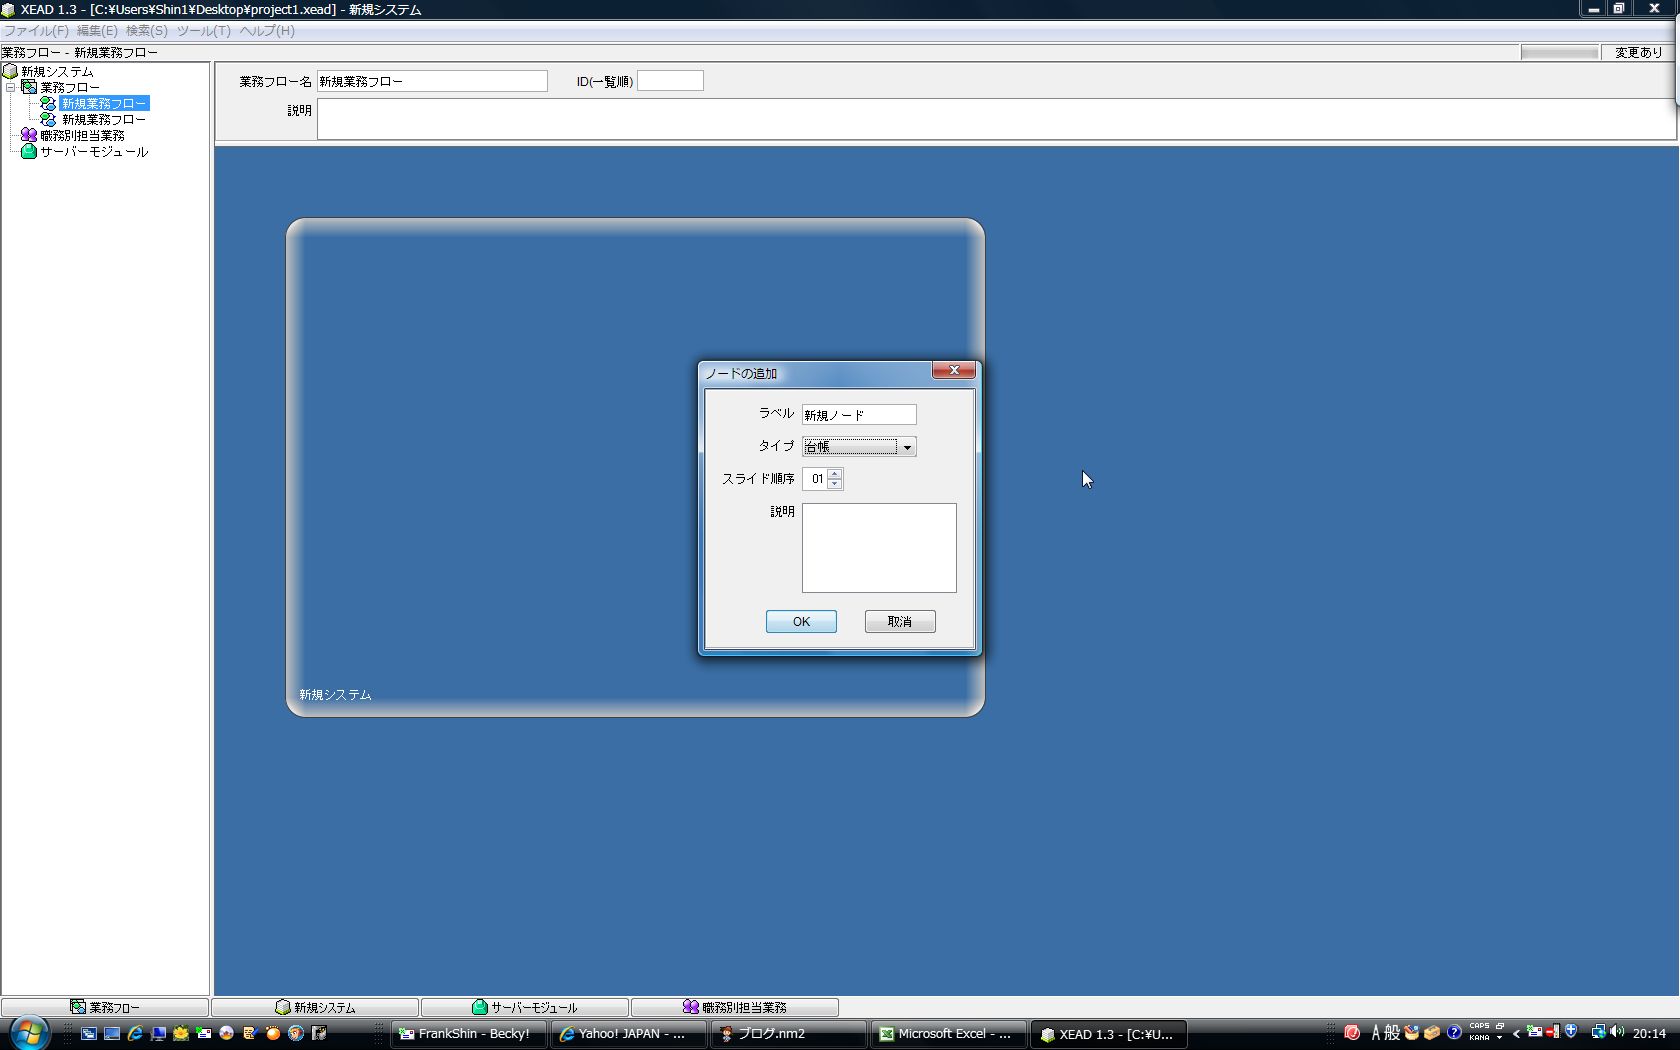Click the security shield tray icon
1680x1050 pixels.
[x=1571, y=1032]
